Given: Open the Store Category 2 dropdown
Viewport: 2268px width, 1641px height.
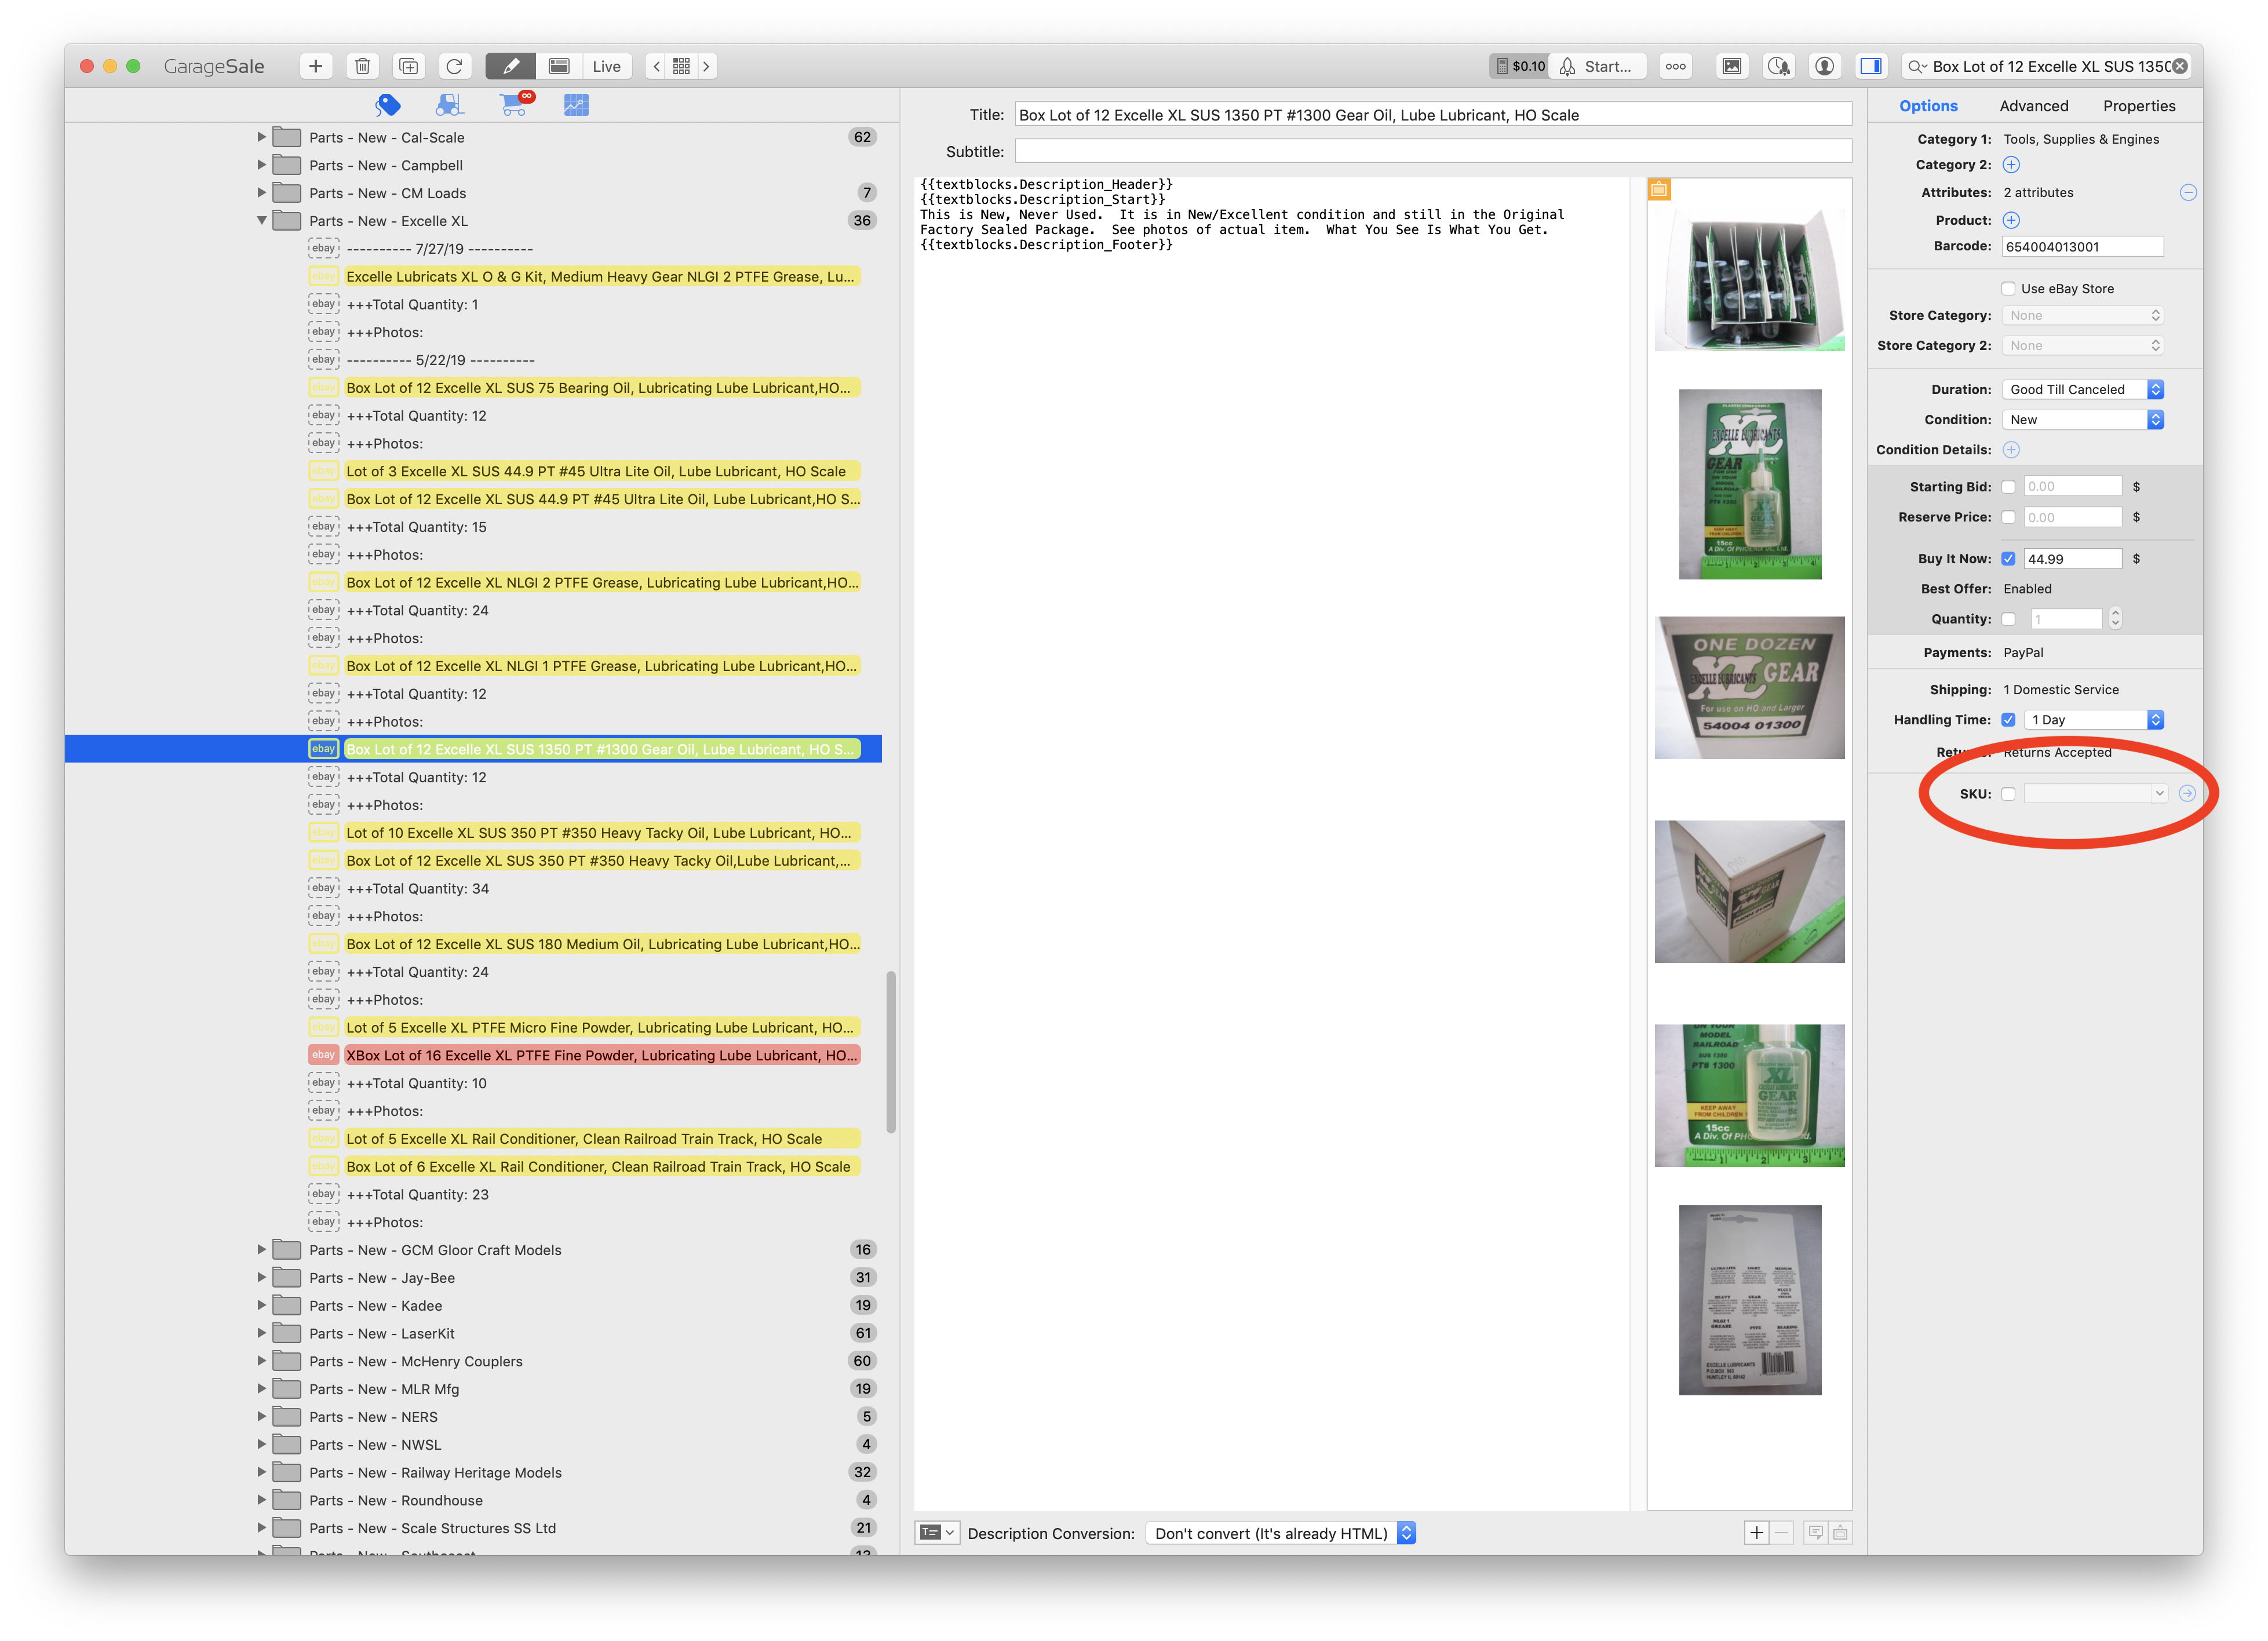Looking at the screenshot, I should tap(2082, 346).
